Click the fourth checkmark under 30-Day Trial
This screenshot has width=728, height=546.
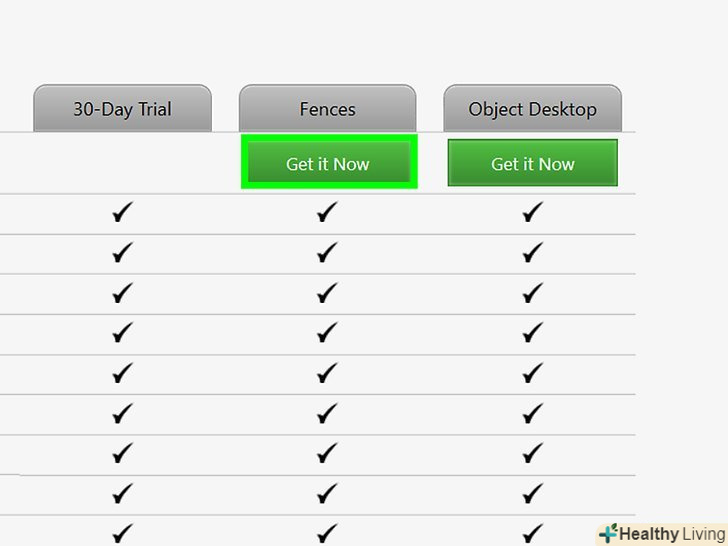pos(122,333)
